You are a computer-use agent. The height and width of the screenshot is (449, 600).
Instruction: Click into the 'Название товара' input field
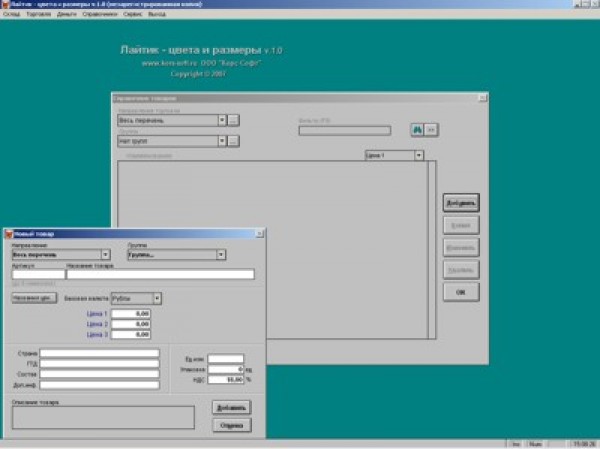(160, 274)
